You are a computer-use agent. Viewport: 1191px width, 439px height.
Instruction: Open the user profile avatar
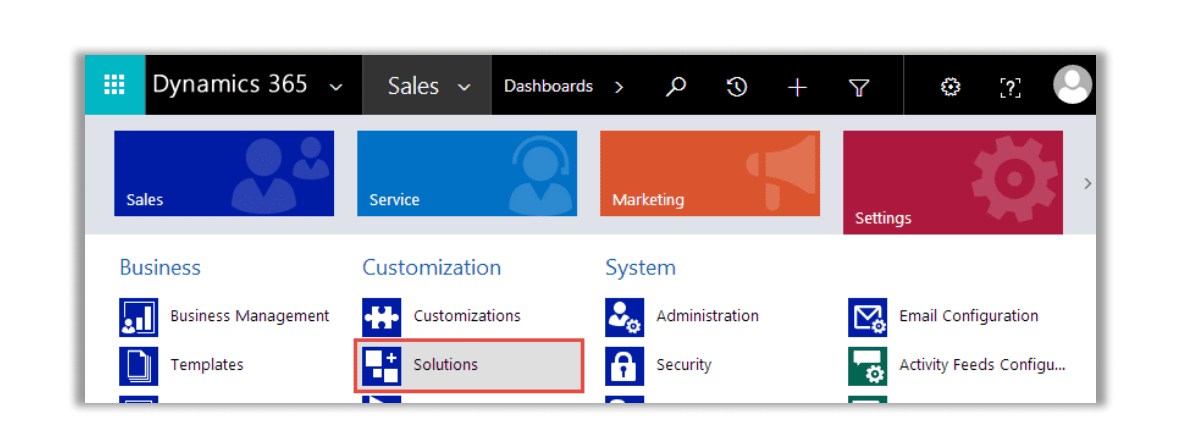pos(1073,85)
